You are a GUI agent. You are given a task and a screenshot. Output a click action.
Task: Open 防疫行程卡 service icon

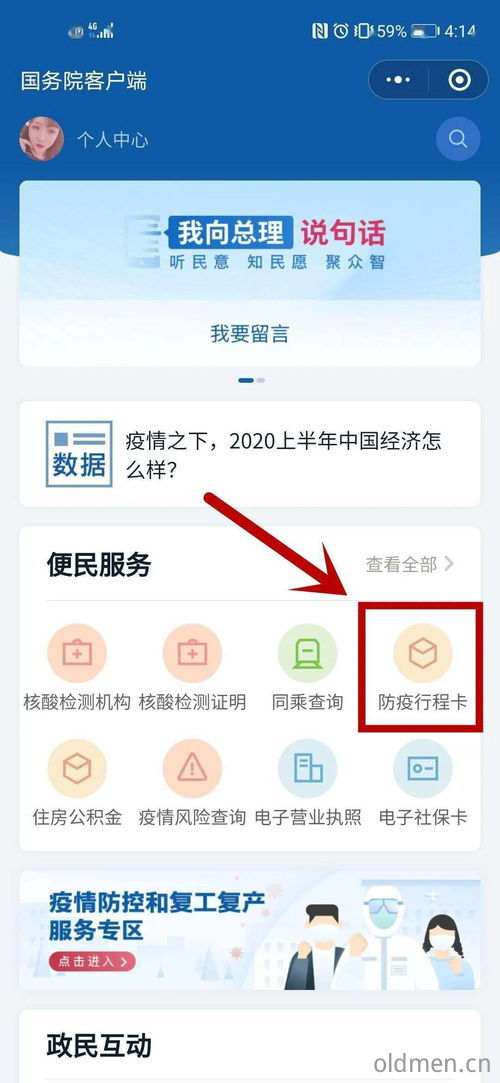pos(423,653)
